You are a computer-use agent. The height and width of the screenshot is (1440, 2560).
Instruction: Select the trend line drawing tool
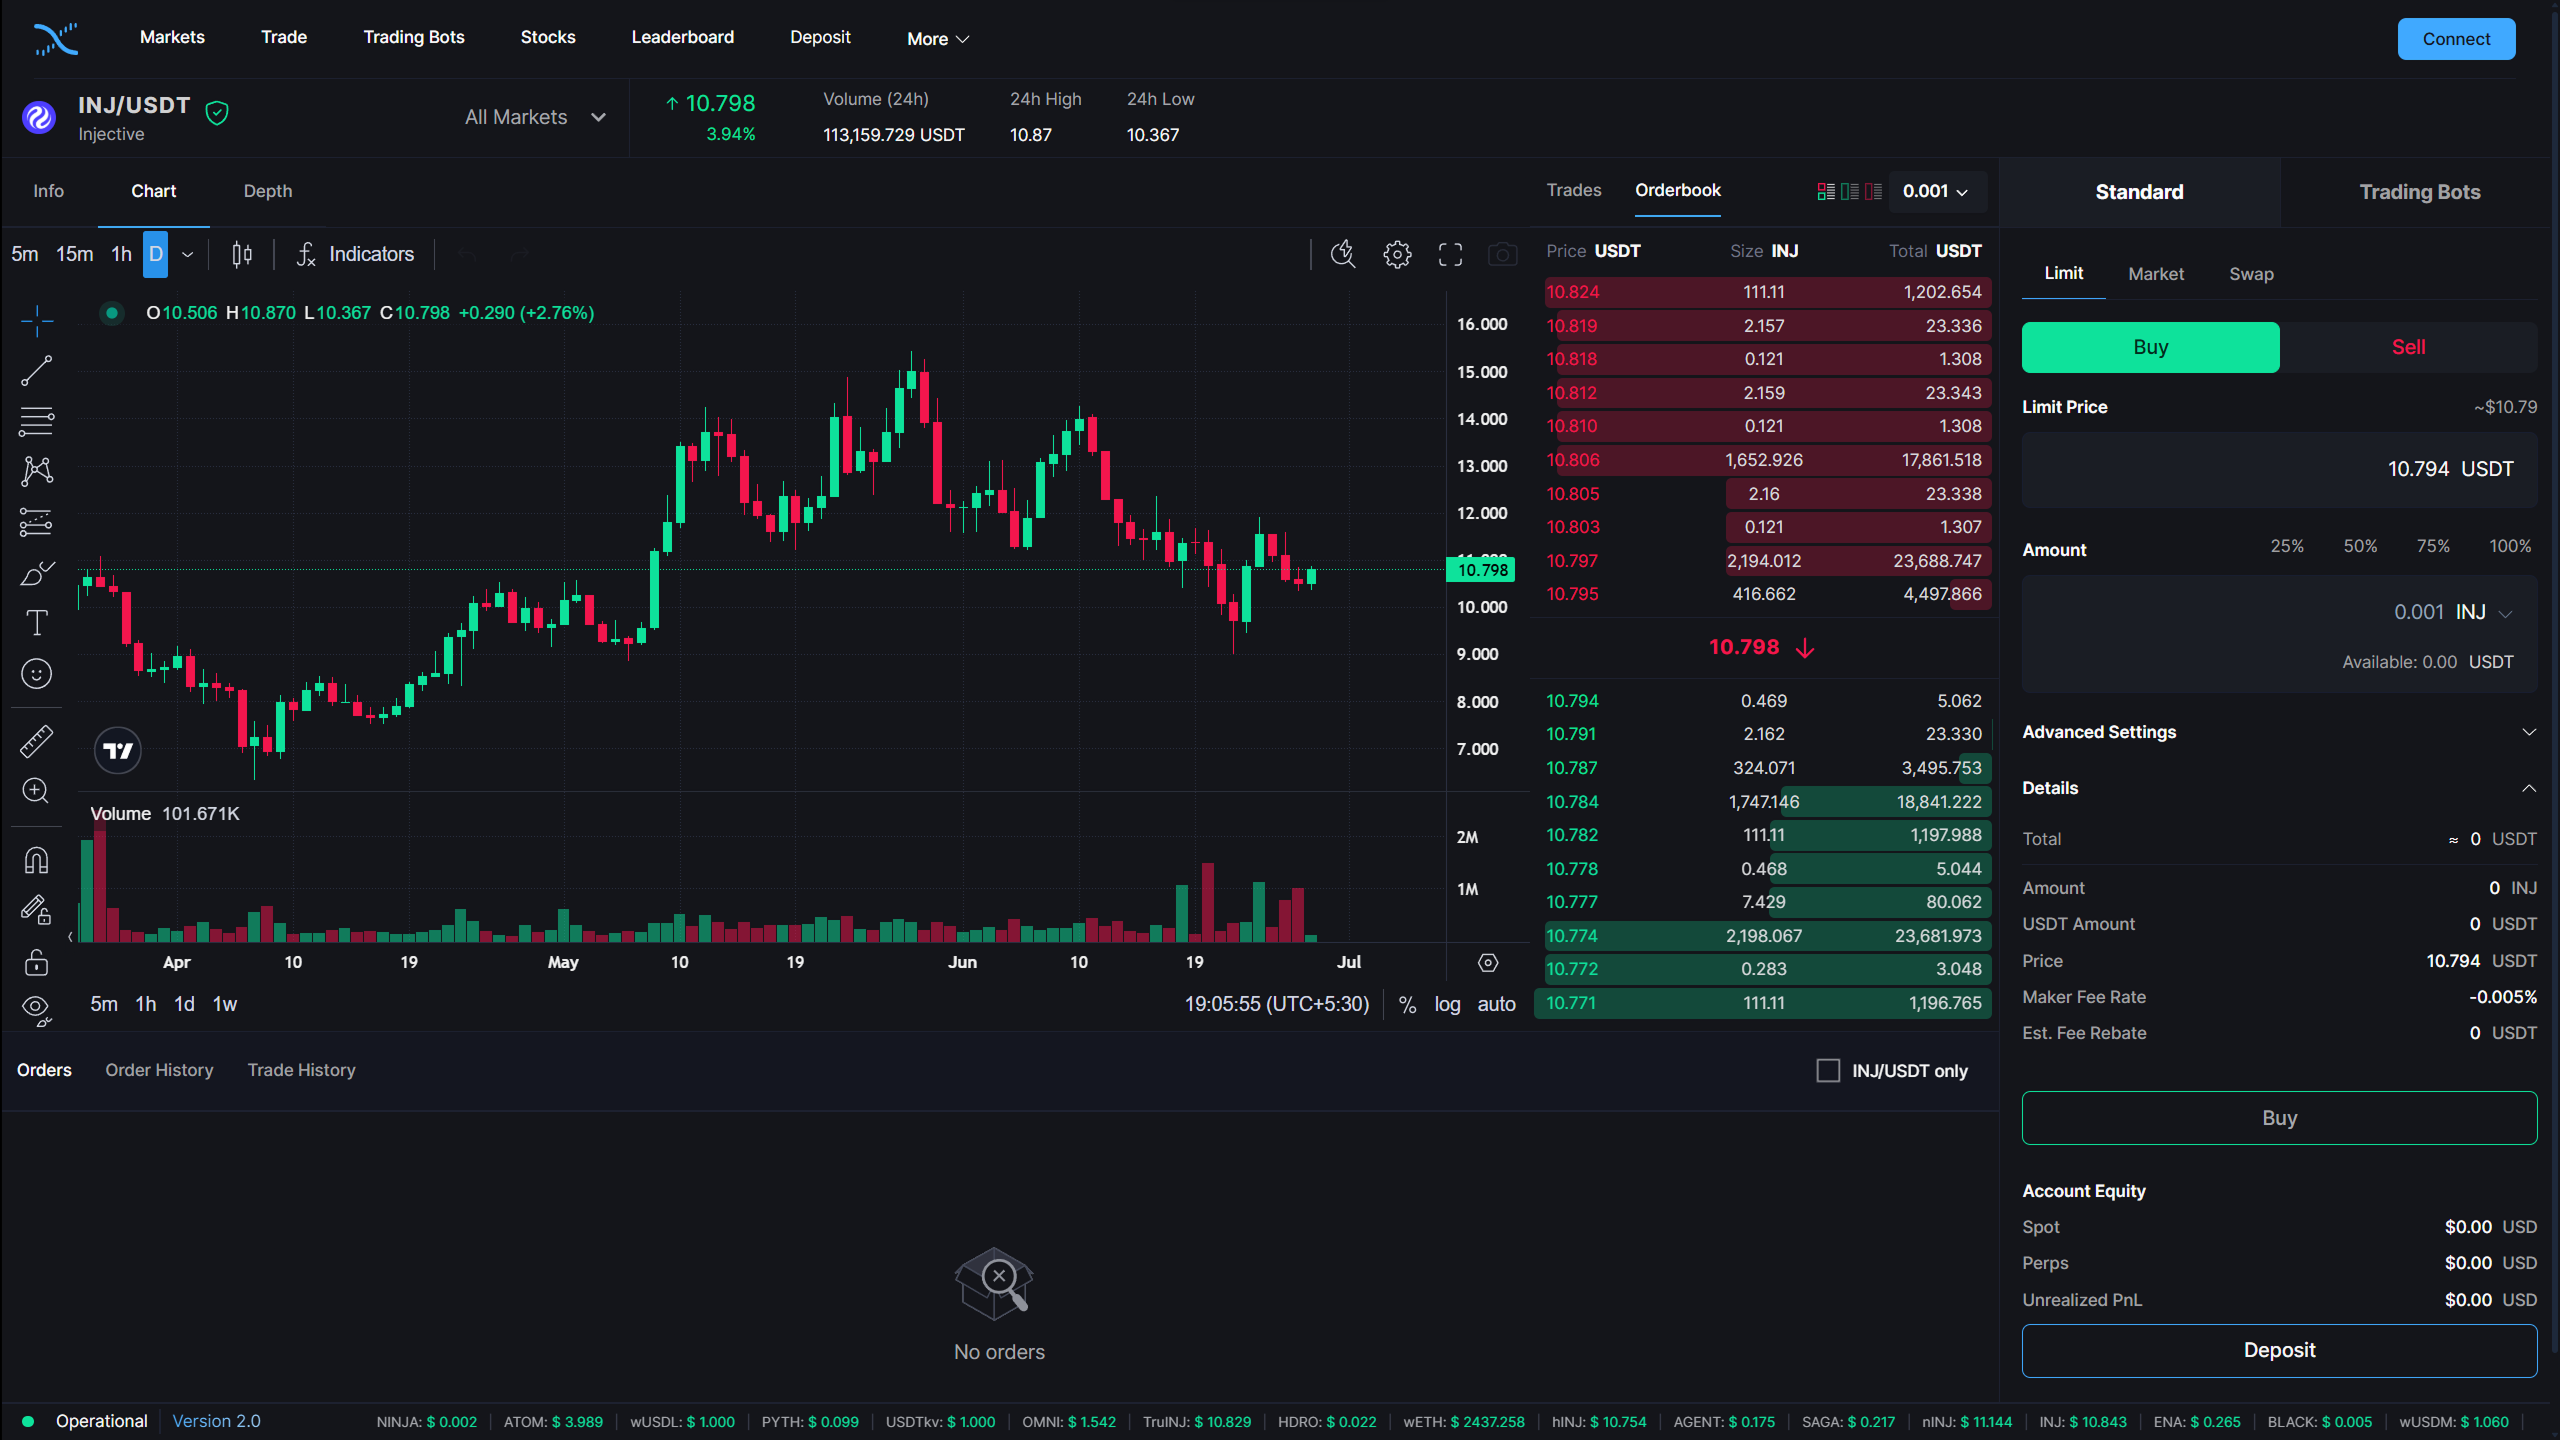click(36, 371)
